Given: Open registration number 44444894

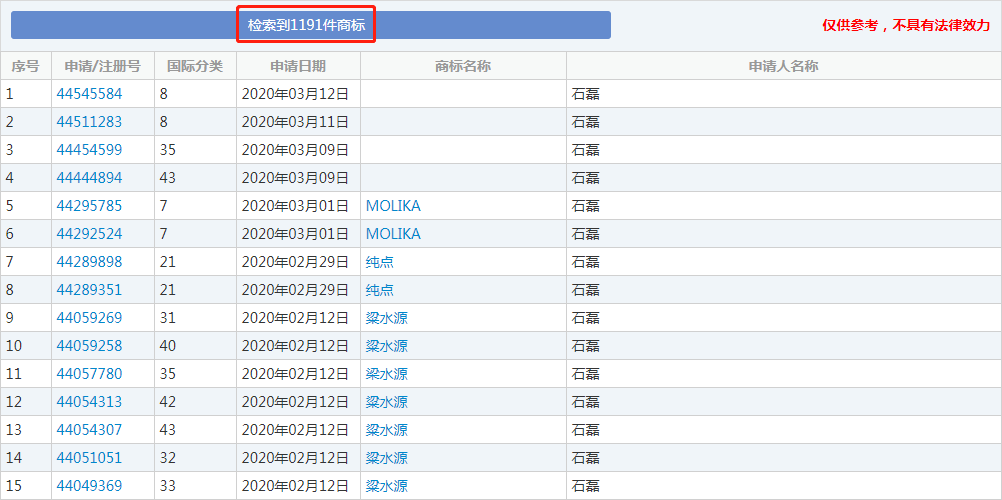Looking at the screenshot, I should [x=89, y=178].
